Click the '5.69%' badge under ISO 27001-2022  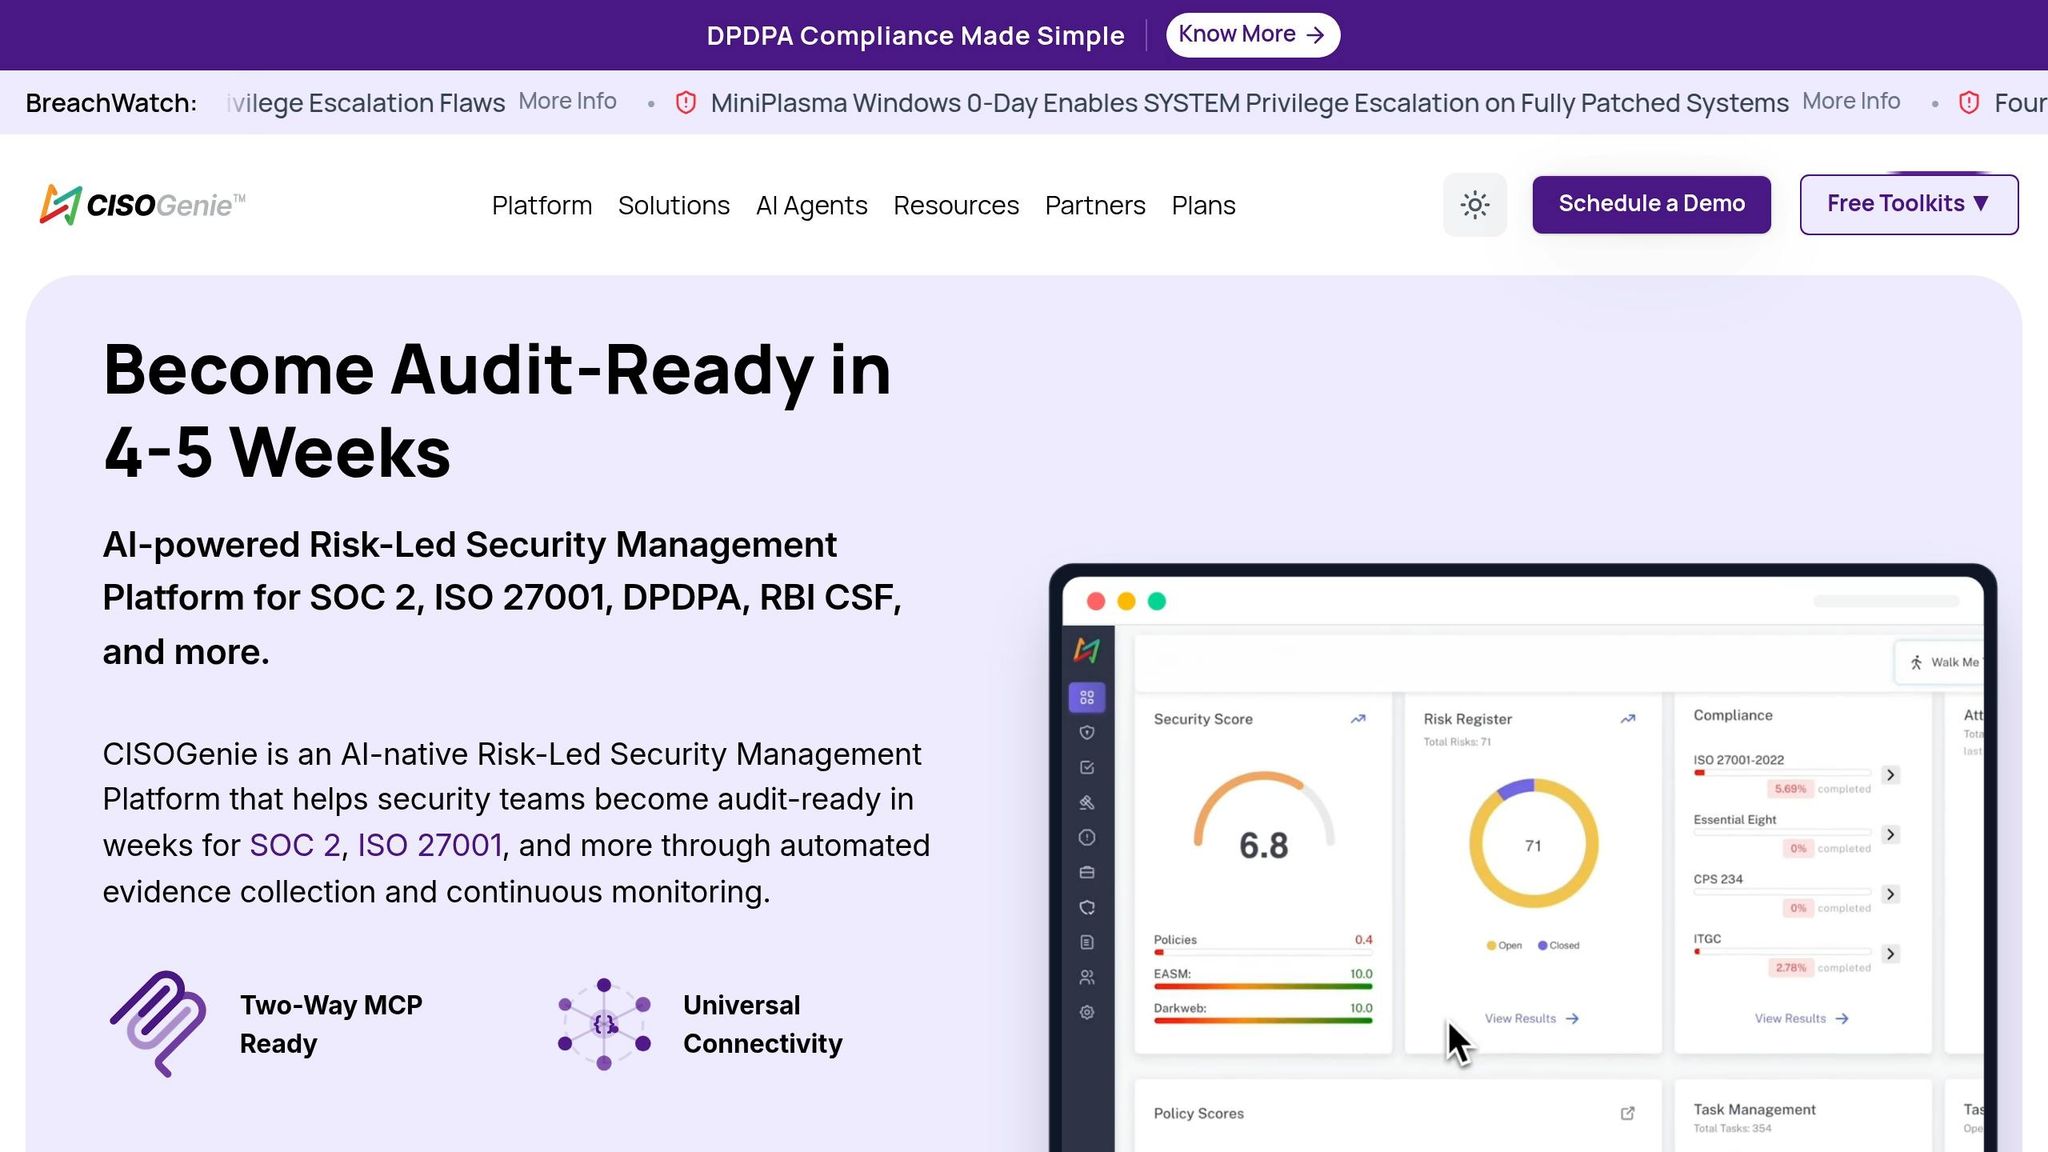point(1790,789)
